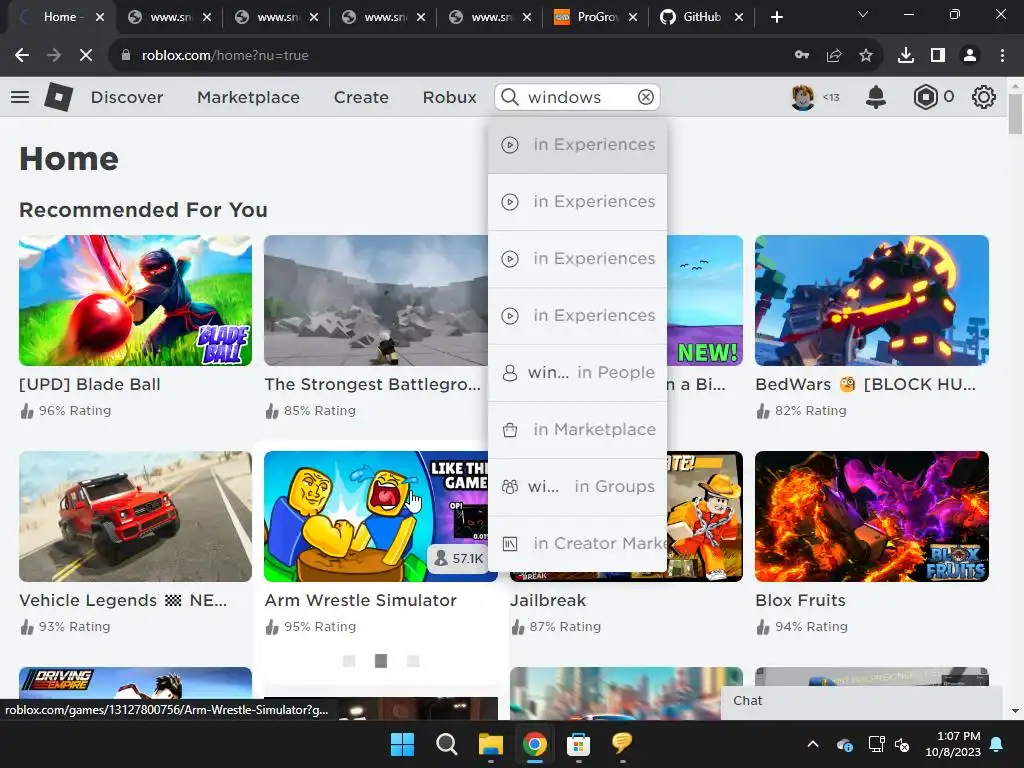Viewport: 1024px width, 768px height.
Task: Open the Driving Empire thumbnail
Action: (x=135, y=682)
